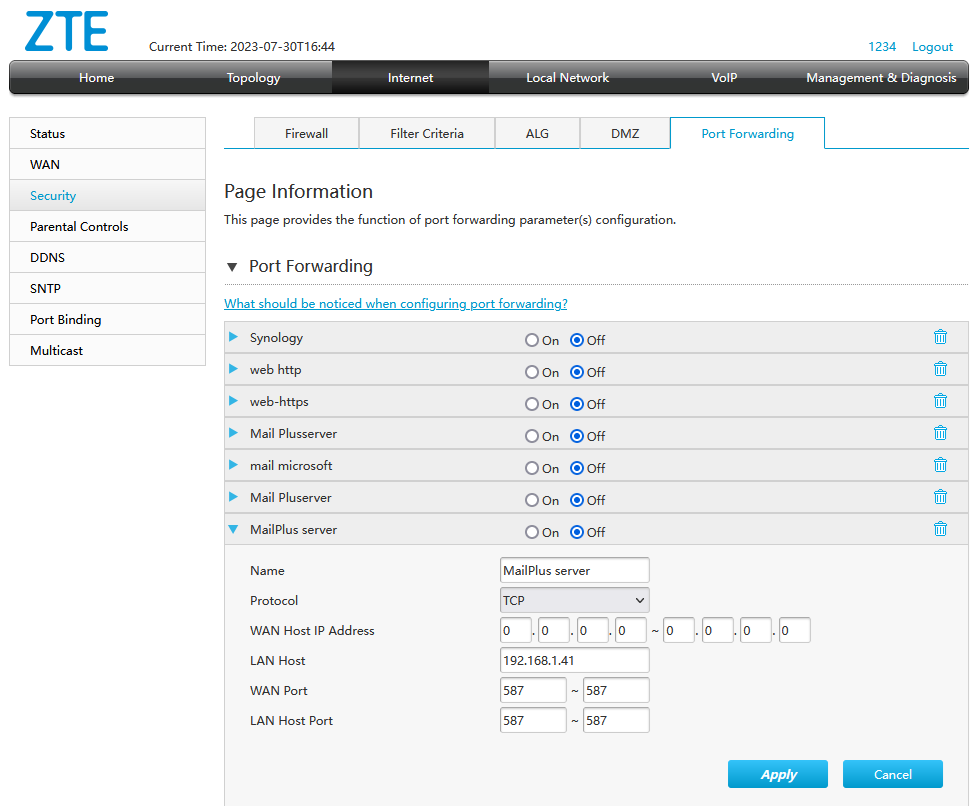Delete the Mail Pluserver rule
Viewport: 974px width, 806px height.
pyautogui.click(x=940, y=497)
